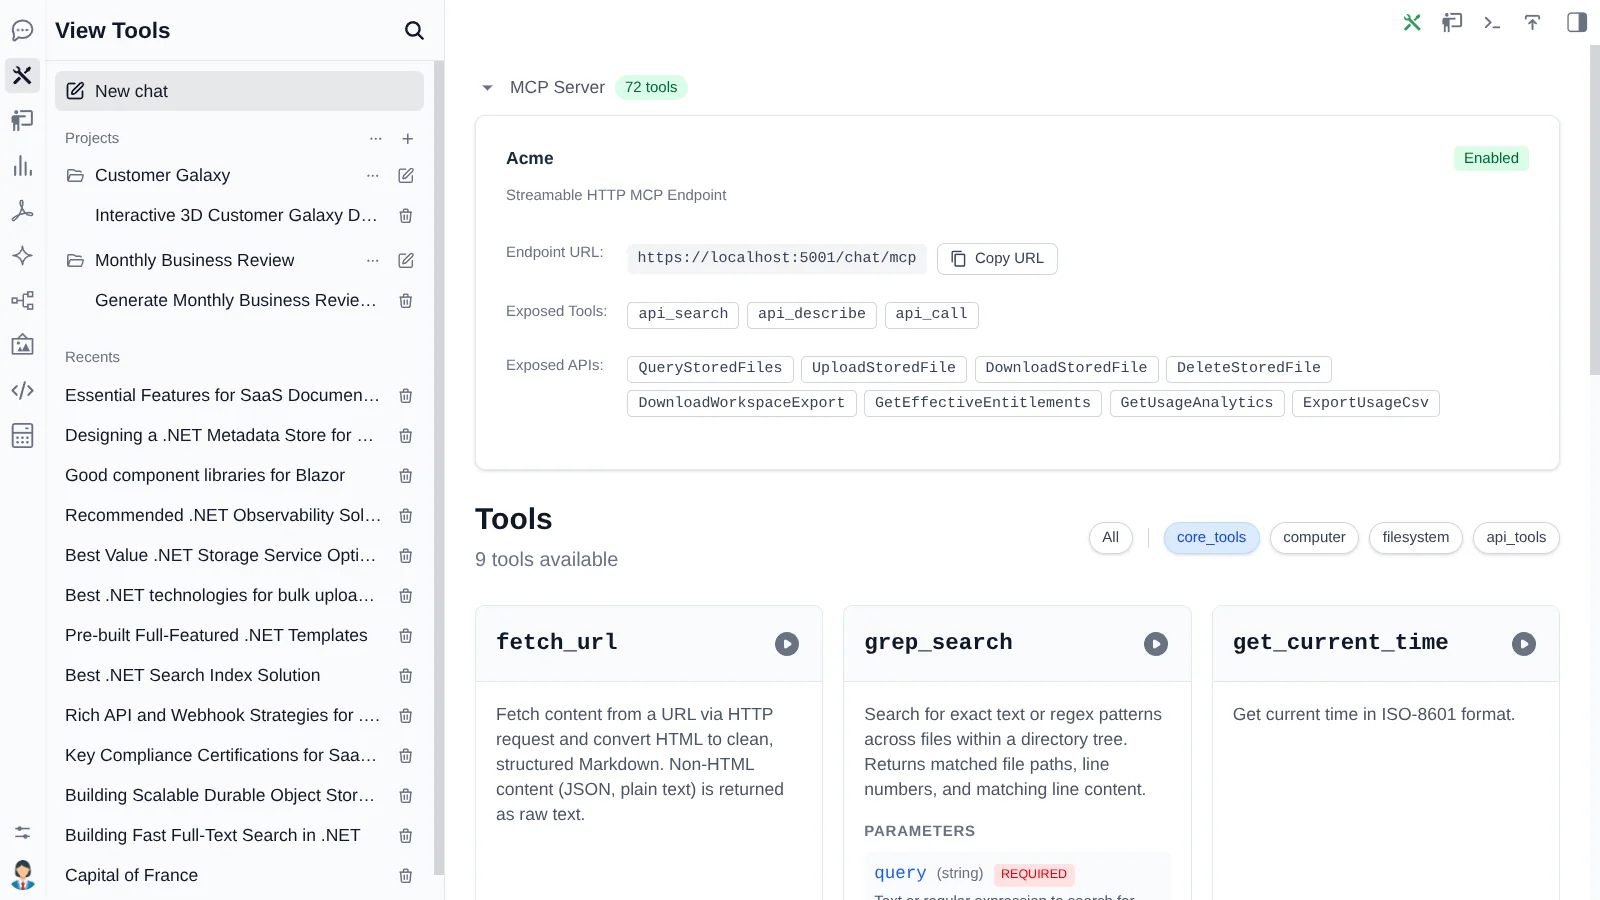The width and height of the screenshot is (1600, 900).
Task: Click the api_search exposed tool chip
Action: tap(683, 315)
